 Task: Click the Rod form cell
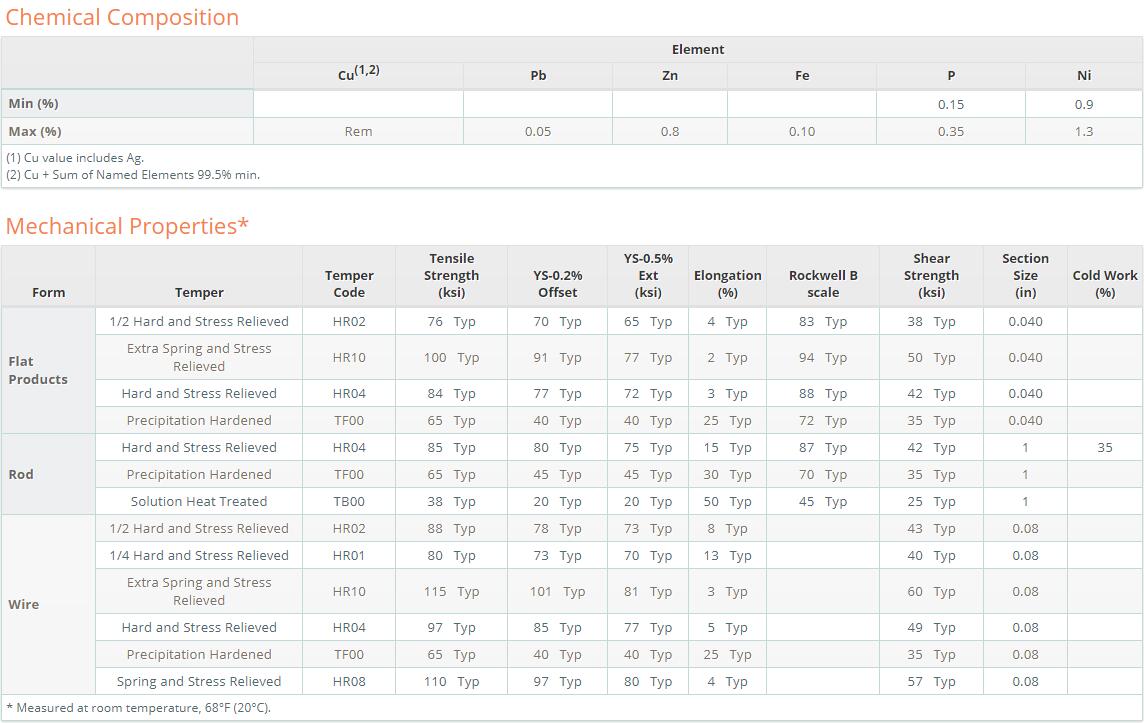coord(21,474)
